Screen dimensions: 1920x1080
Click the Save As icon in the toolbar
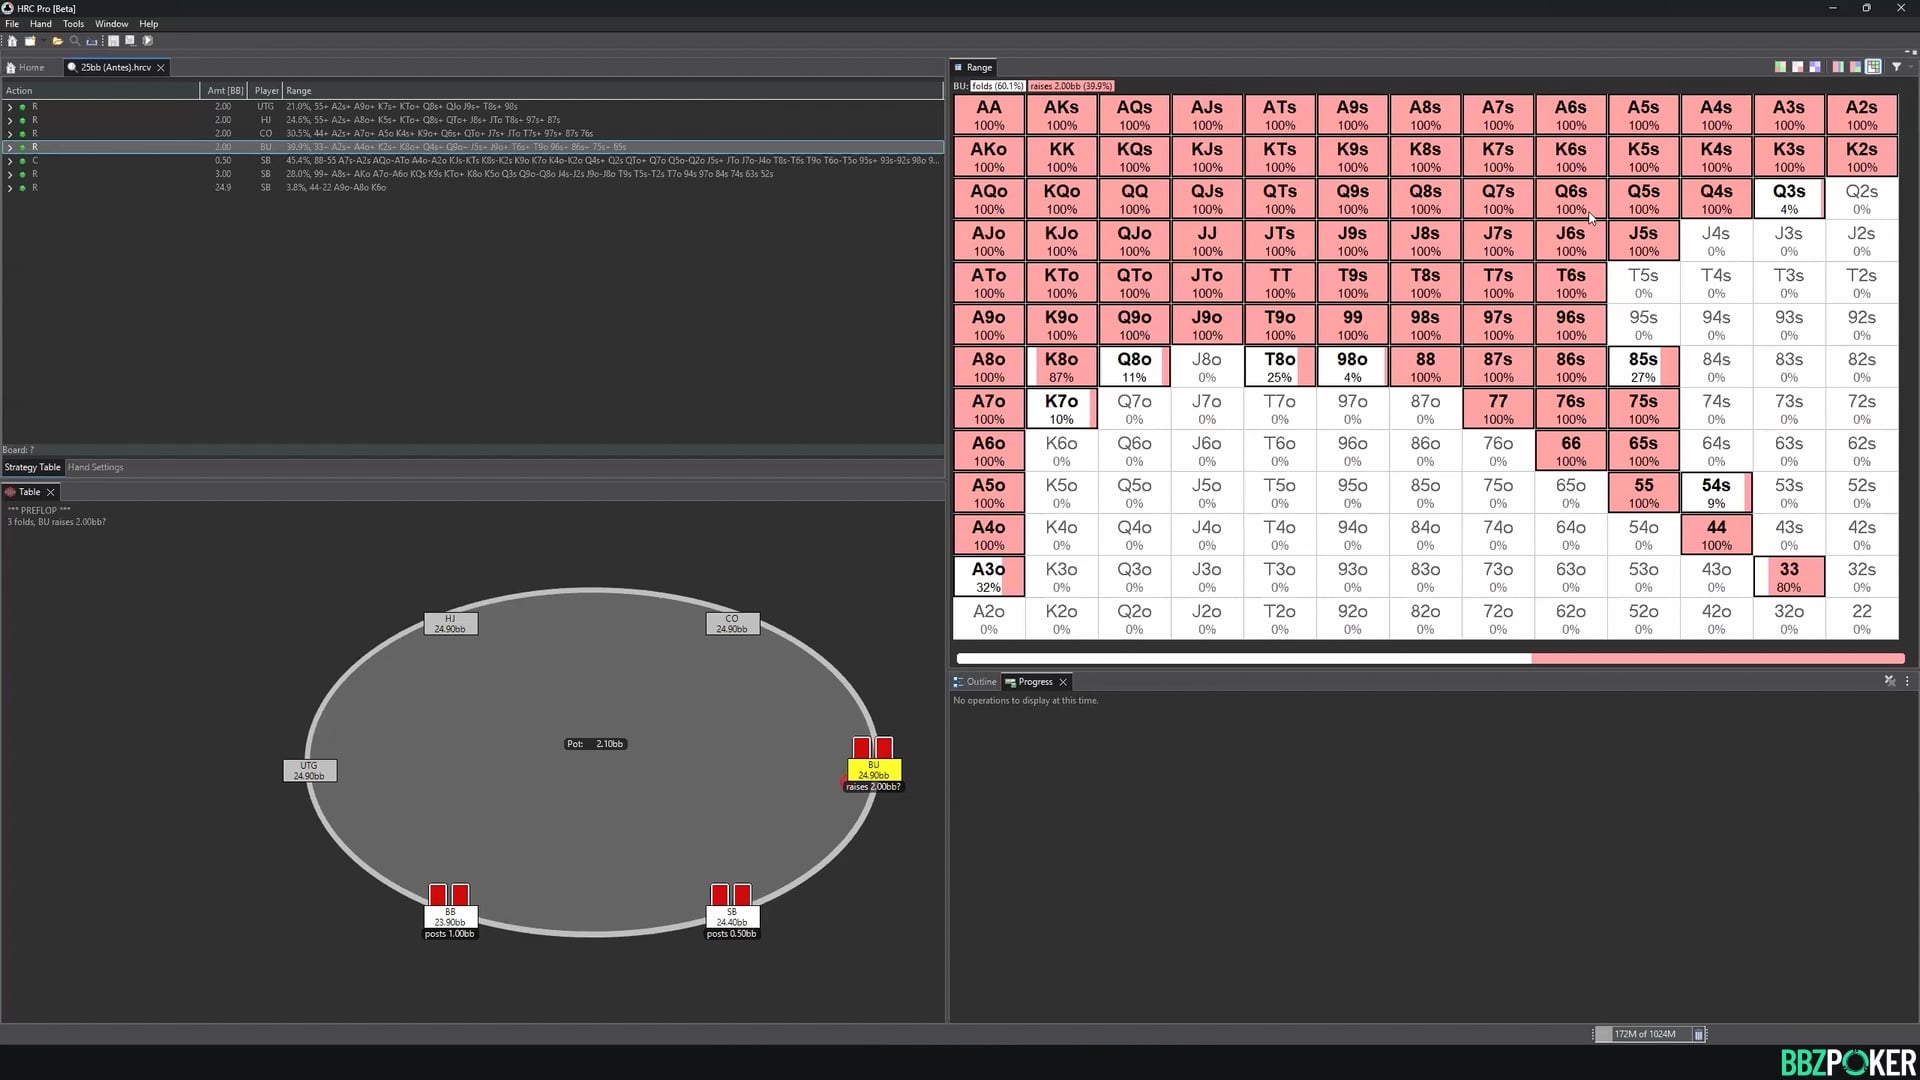(x=130, y=41)
